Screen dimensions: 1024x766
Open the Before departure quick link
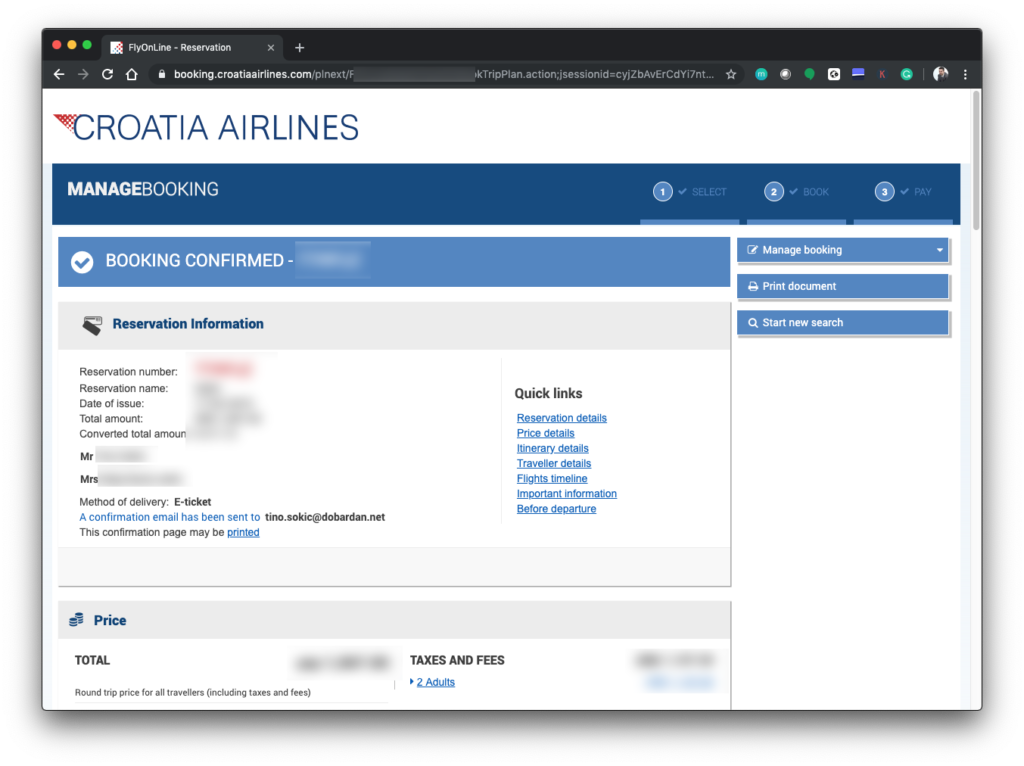[x=556, y=509]
